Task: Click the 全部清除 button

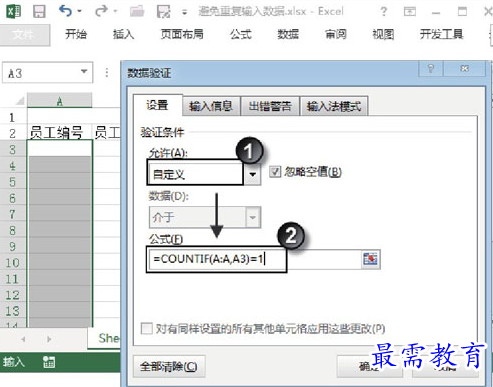Action: 169,367
